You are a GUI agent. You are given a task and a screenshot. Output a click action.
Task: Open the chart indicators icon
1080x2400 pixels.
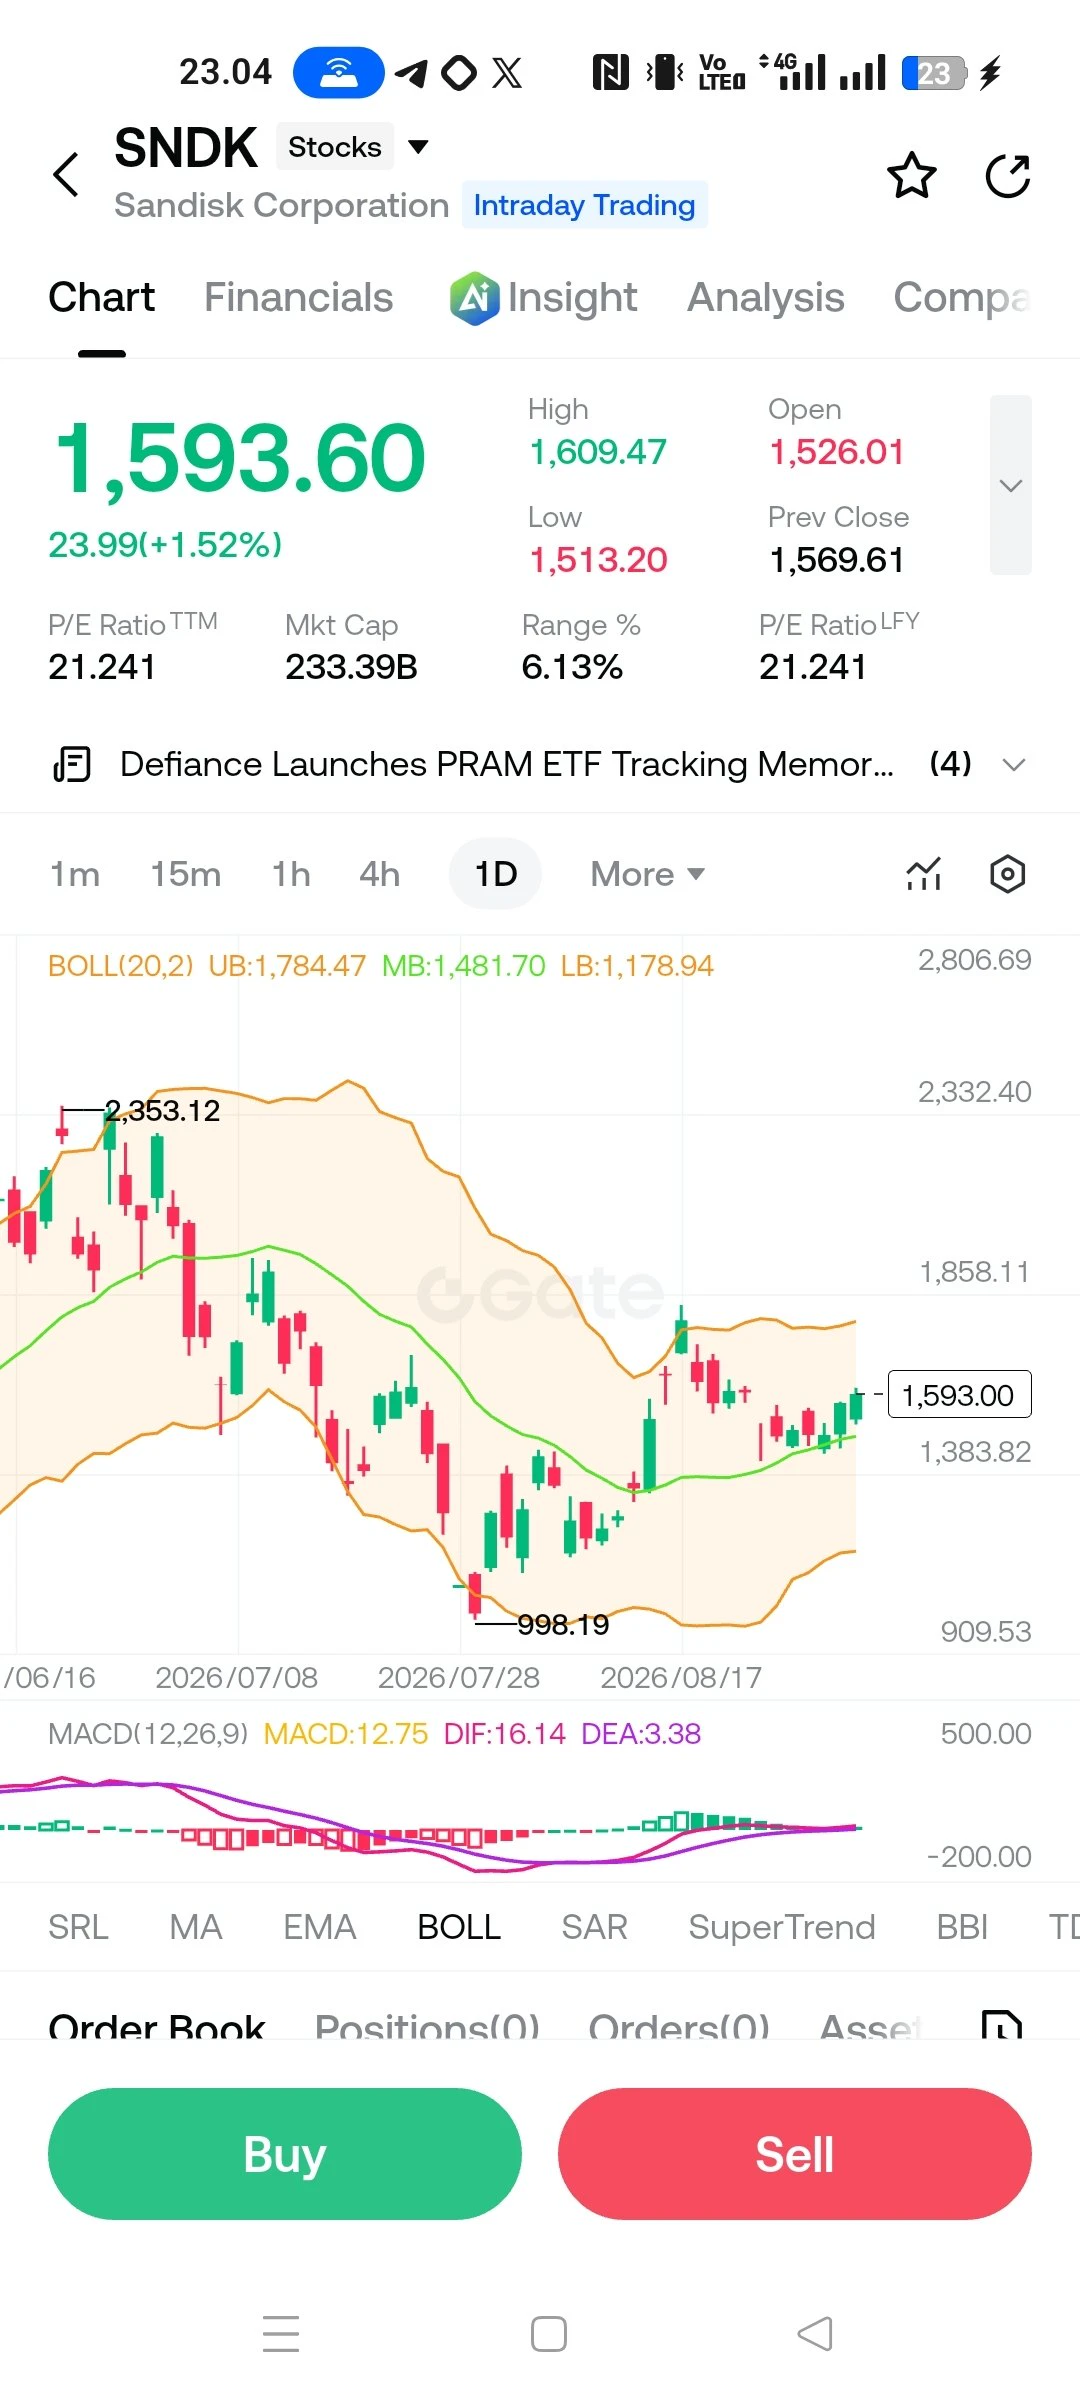pyautogui.click(x=924, y=874)
